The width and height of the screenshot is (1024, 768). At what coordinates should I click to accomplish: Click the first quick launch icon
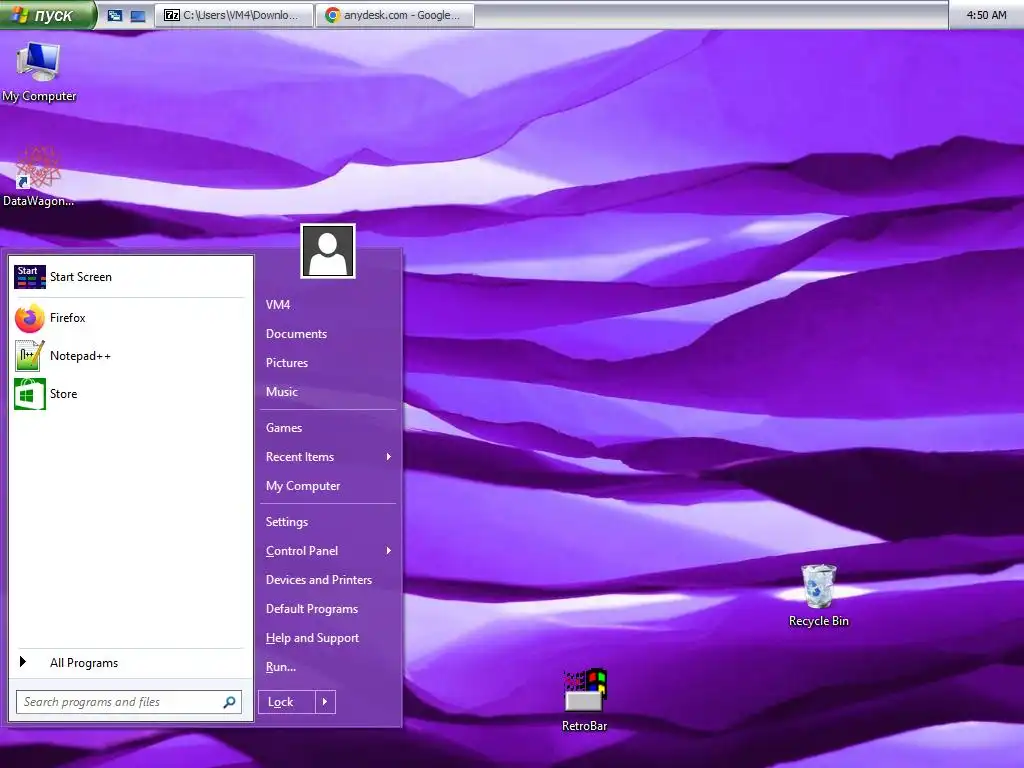pyautogui.click(x=115, y=15)
